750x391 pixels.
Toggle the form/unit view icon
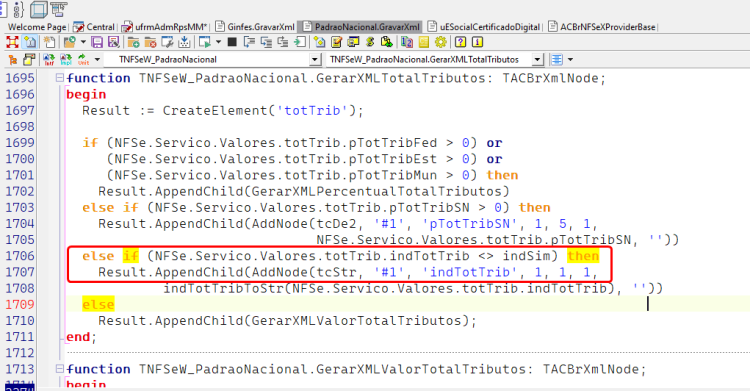click(x=30, y=42)
